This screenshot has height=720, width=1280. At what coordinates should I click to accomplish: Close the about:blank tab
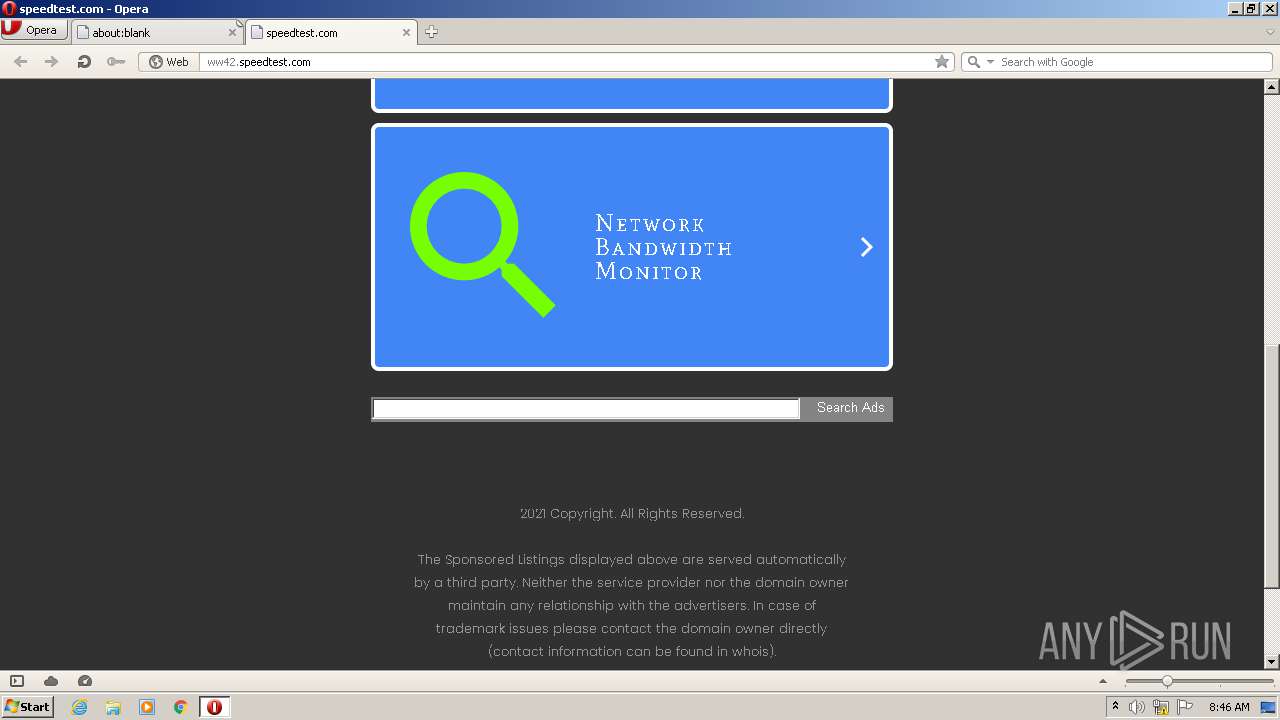point(232,32)
